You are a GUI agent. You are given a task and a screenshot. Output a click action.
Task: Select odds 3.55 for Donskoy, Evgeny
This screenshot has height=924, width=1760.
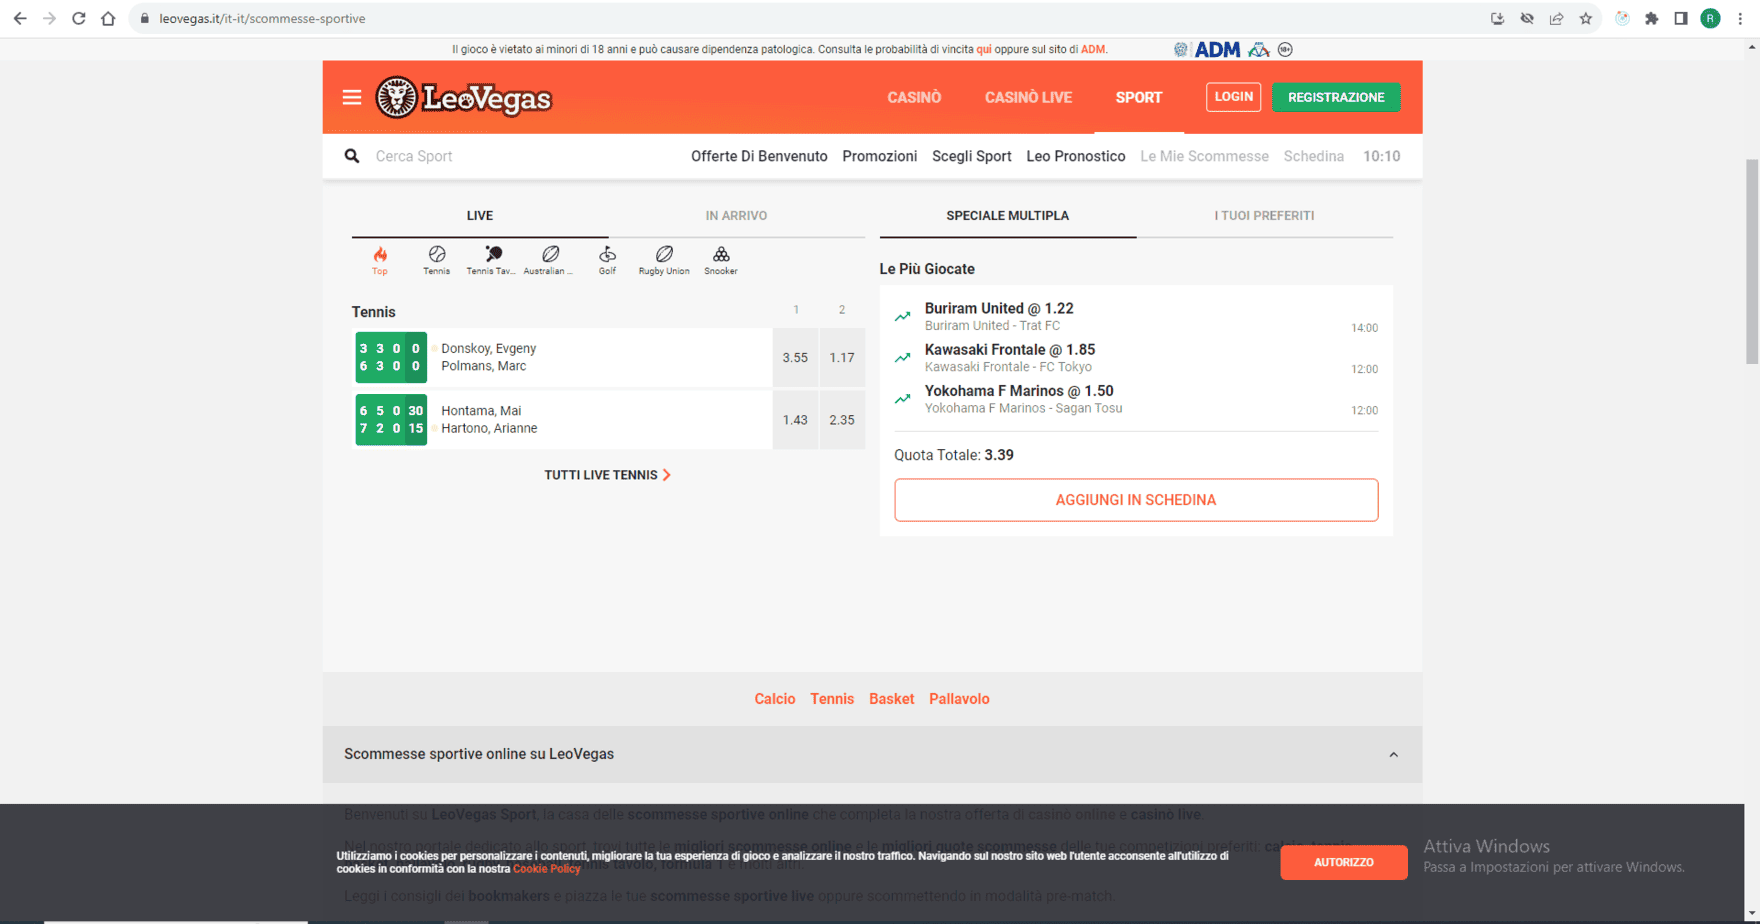coord(795,357)
